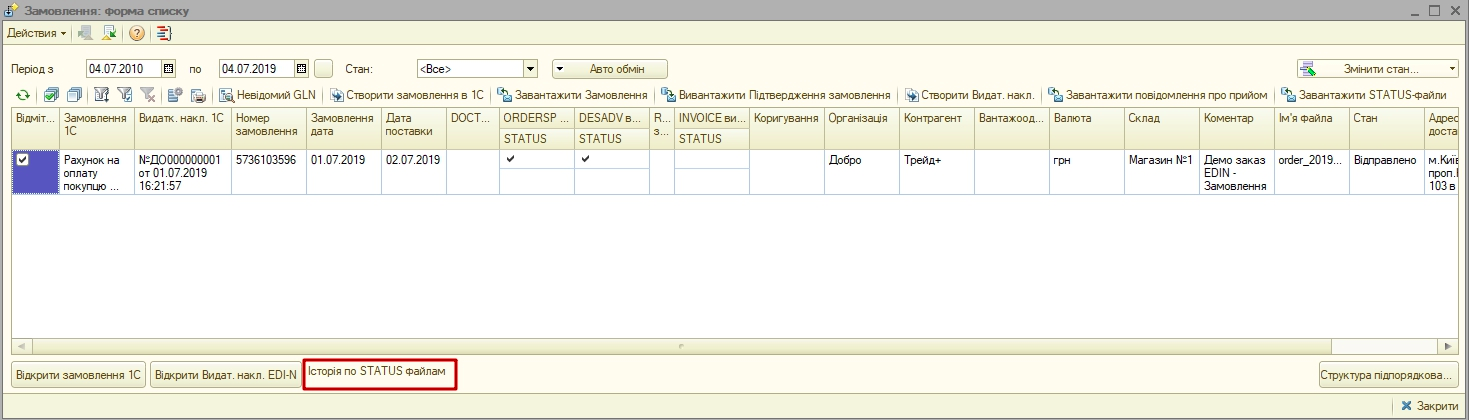Viewport: 1469px width, 420px height.
Task: Click Історія по STATUS файлам button
Action: (379, 372)
